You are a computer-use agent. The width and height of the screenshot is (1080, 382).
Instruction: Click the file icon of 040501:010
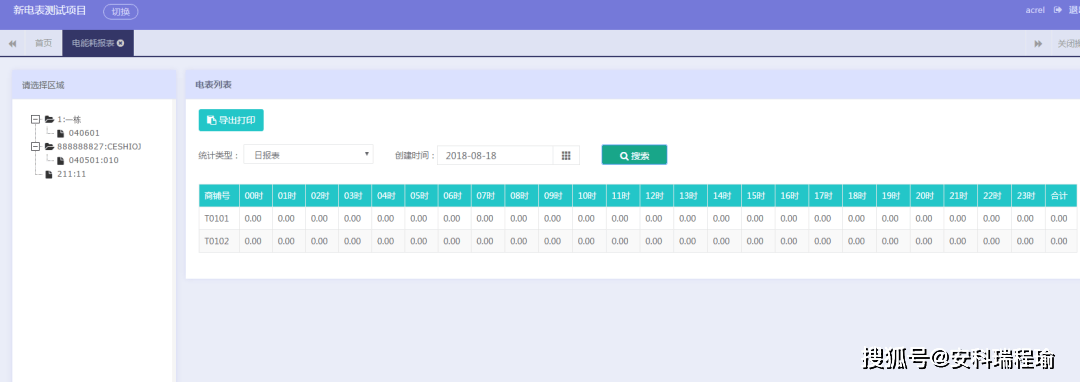pos(61,160)
